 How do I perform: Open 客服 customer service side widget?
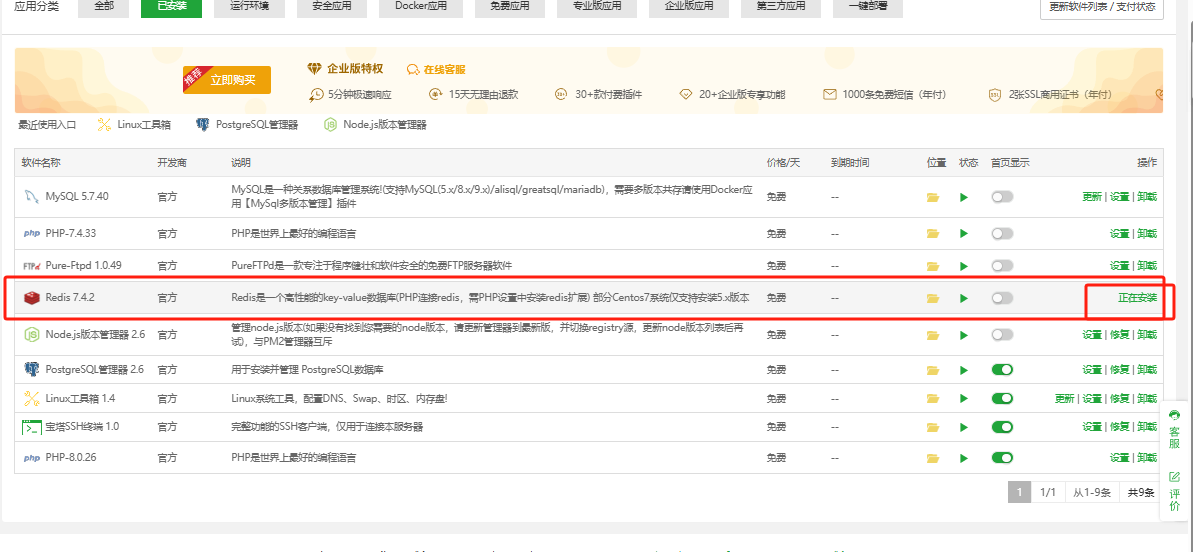coord(1175,430)
